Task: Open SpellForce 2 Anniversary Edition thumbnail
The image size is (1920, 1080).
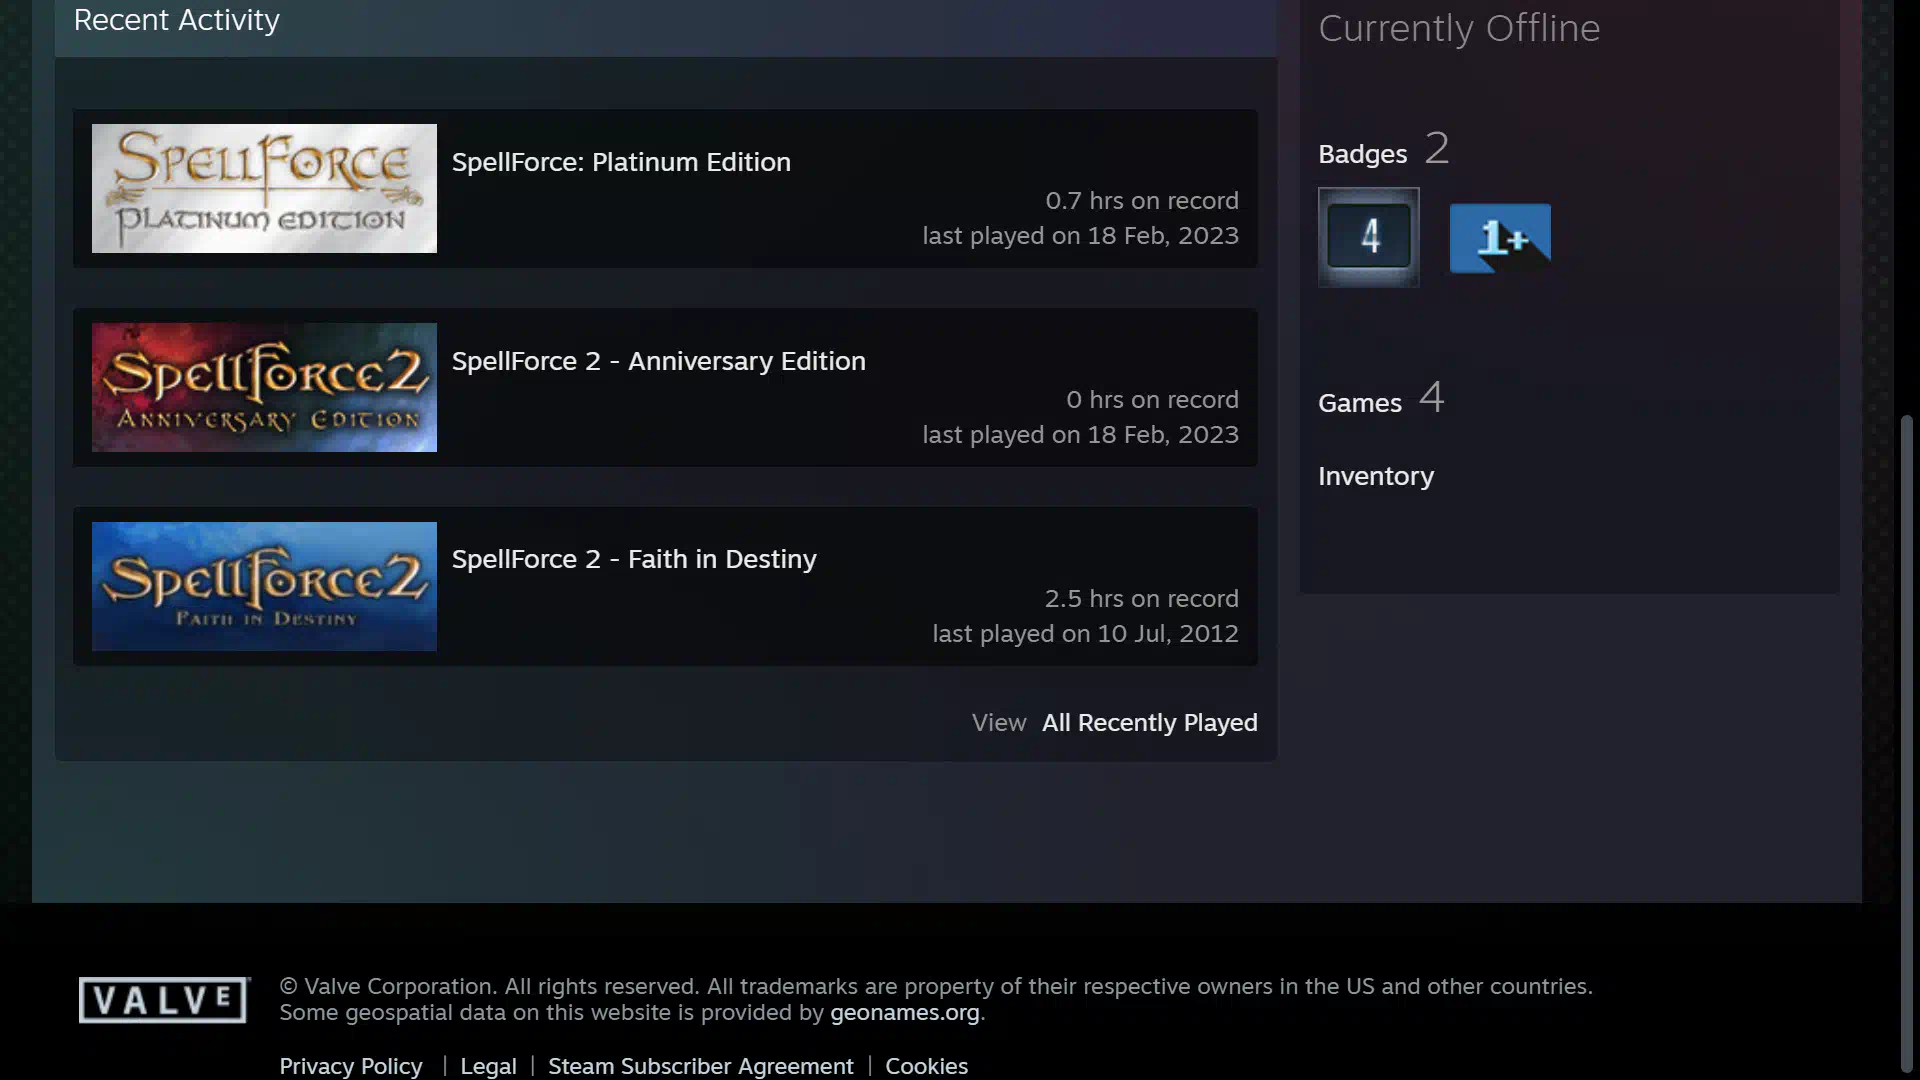Action: [x=264, y=387]
